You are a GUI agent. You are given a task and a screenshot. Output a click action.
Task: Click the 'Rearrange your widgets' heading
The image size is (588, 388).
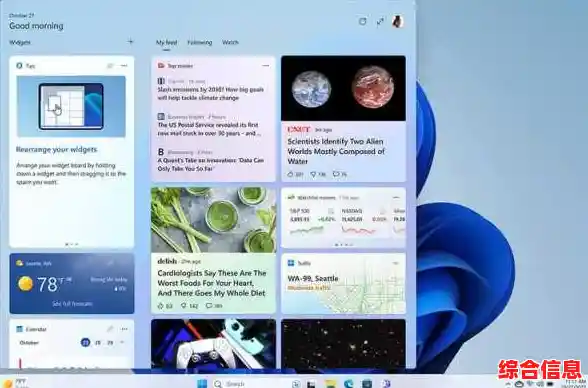click(57, 149)
